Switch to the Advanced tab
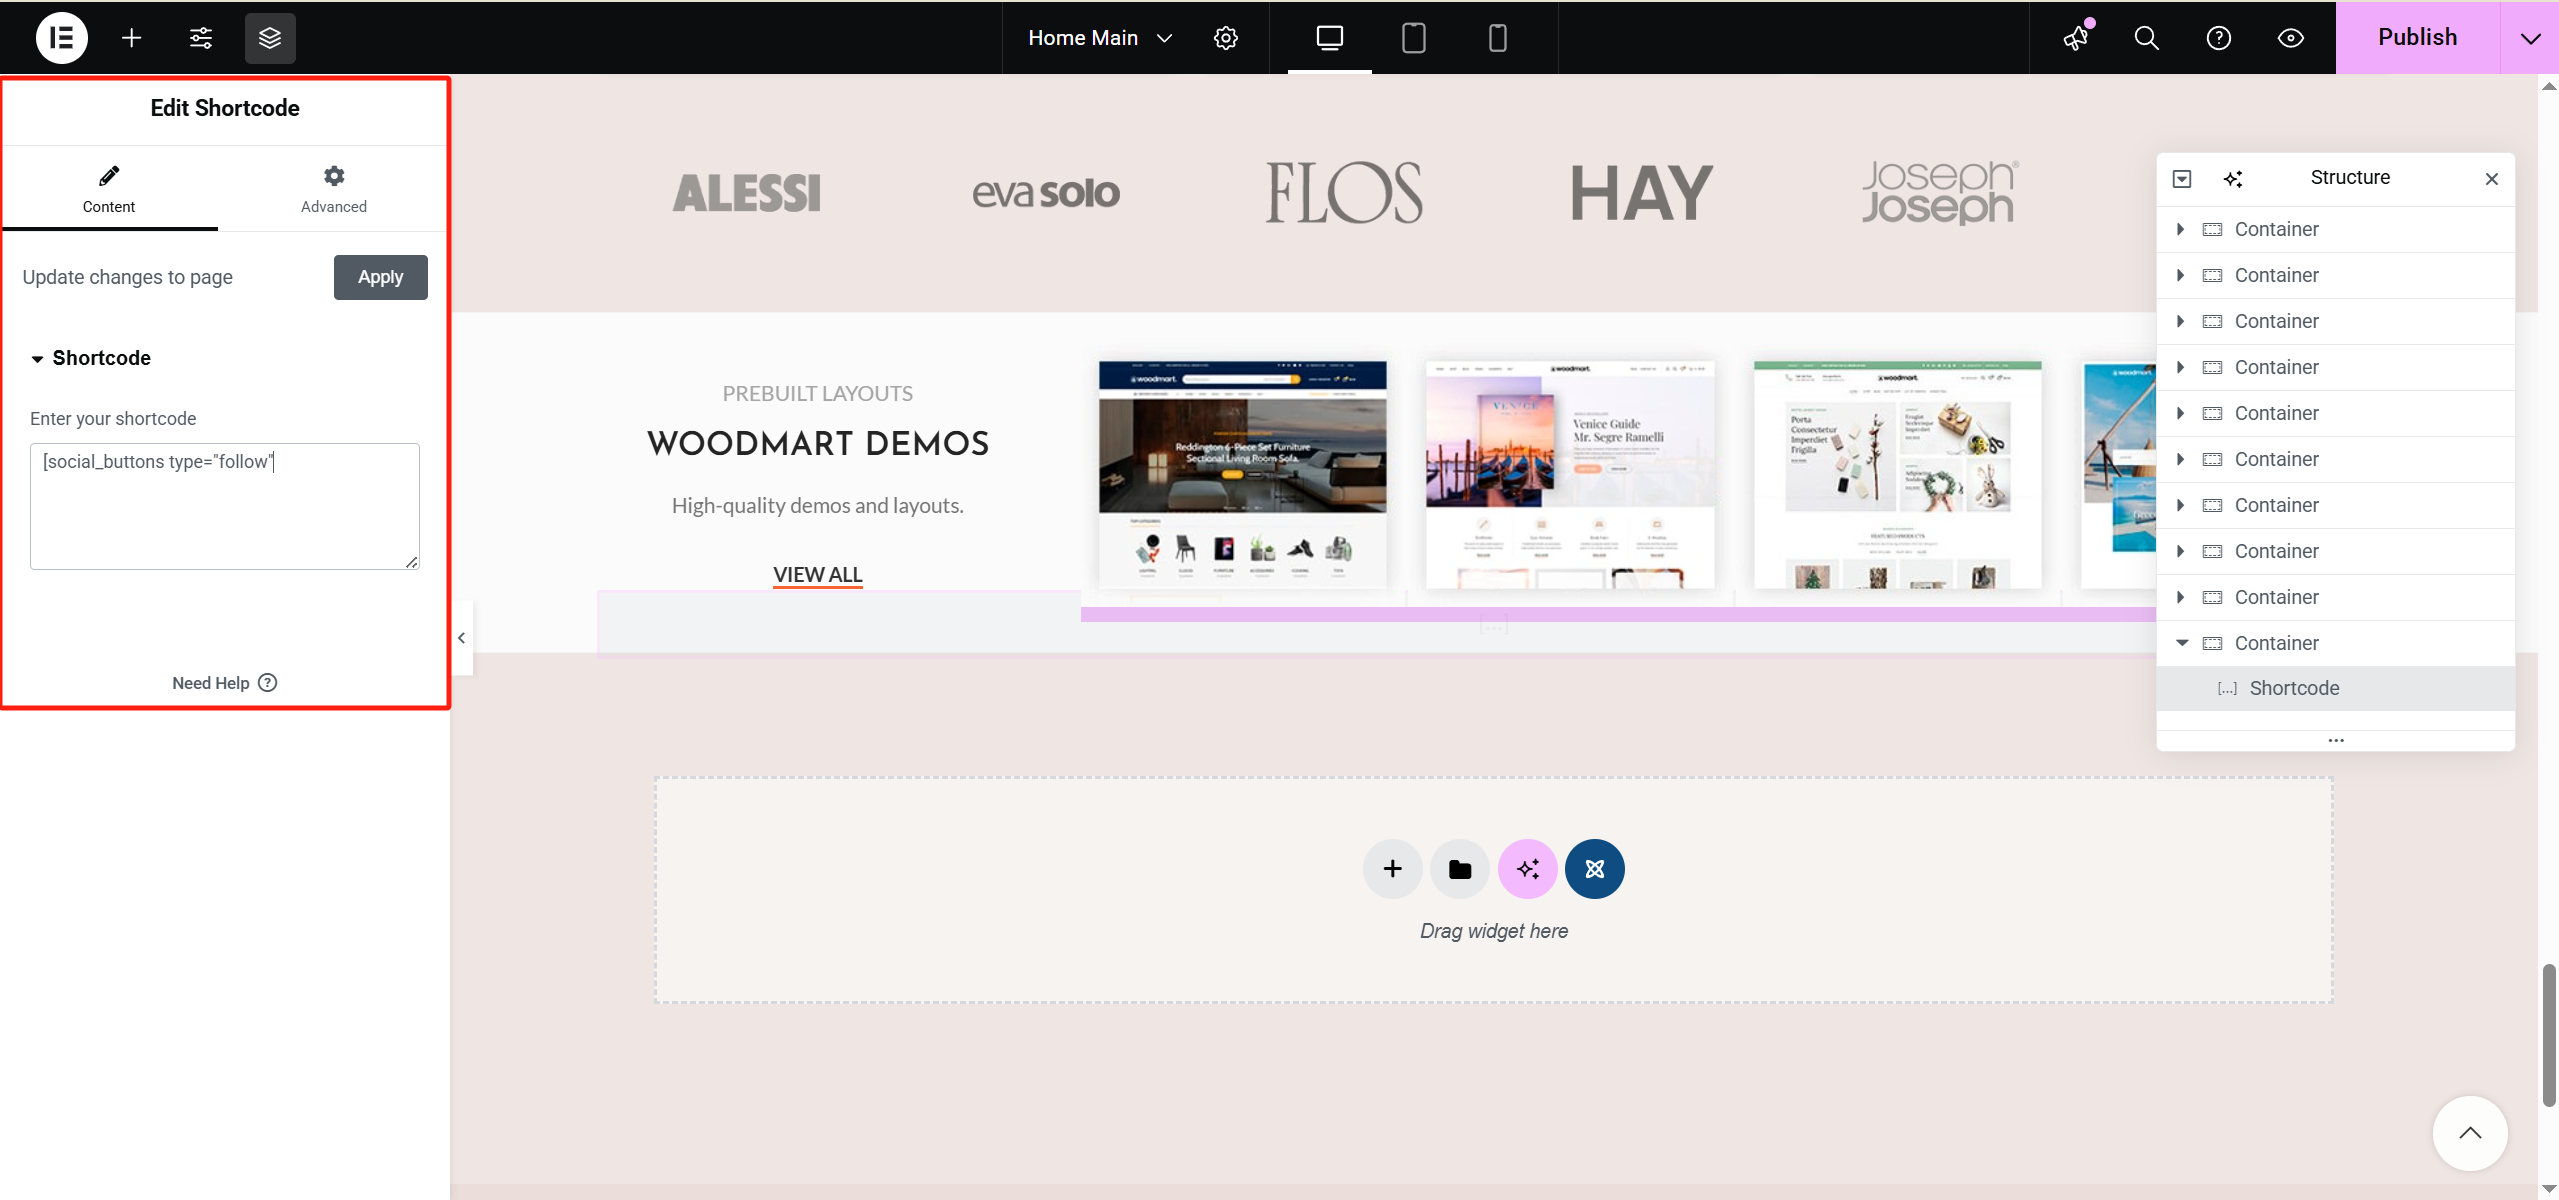 click(333, 188)
